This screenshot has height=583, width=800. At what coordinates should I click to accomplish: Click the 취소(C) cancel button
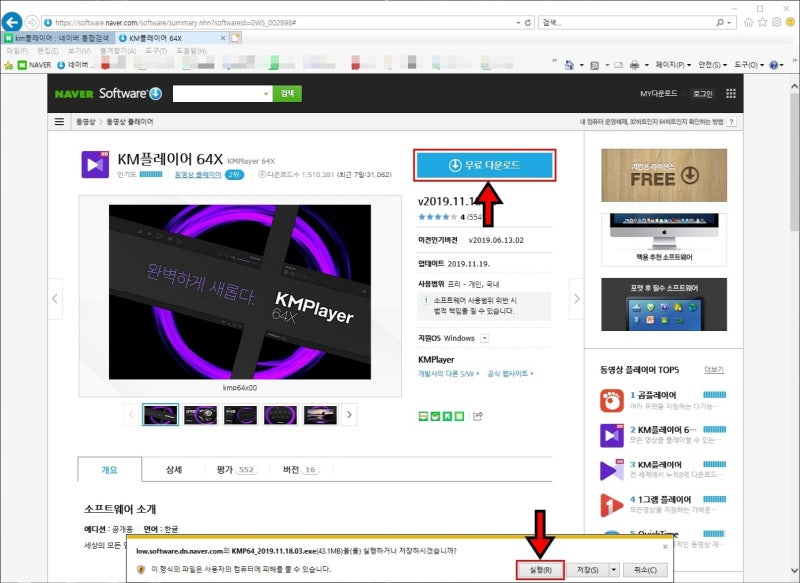coord(645,570)
